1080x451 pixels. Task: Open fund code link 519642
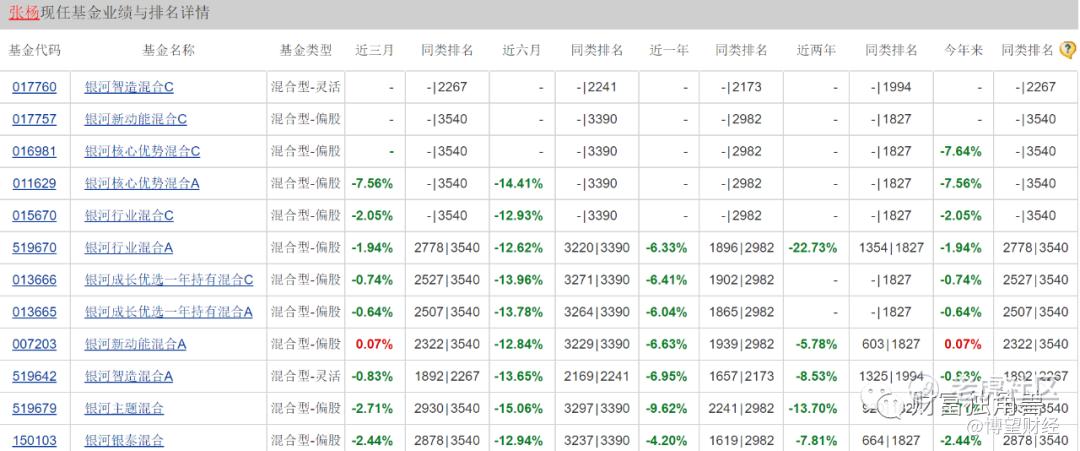(34, 376)
